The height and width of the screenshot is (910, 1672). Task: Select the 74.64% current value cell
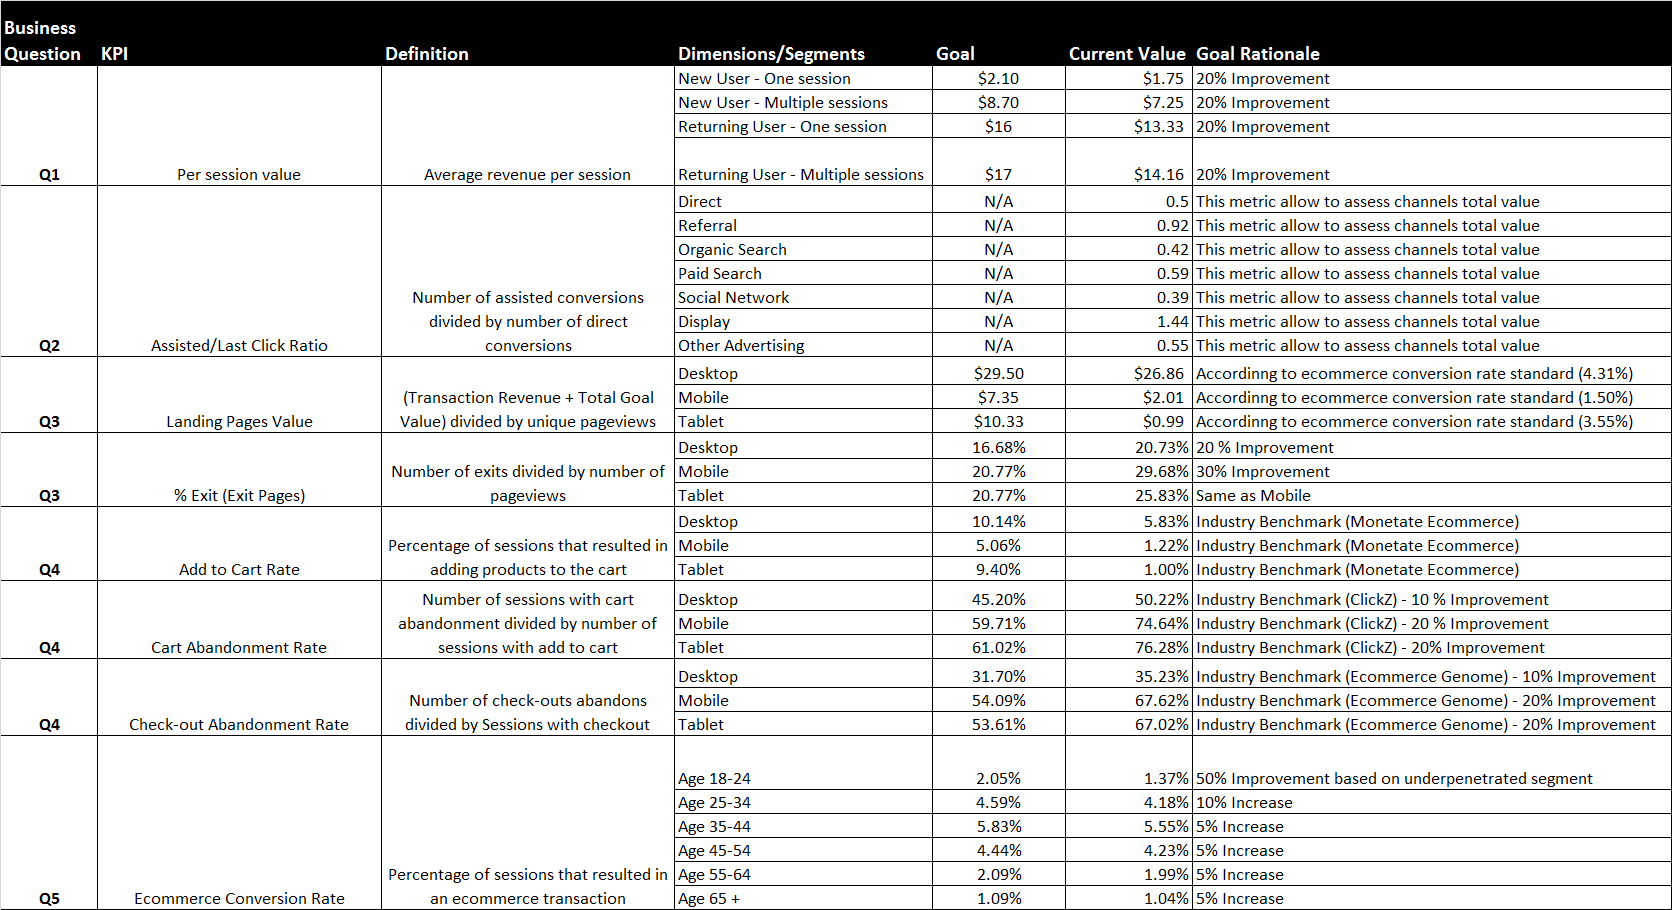1161,623
